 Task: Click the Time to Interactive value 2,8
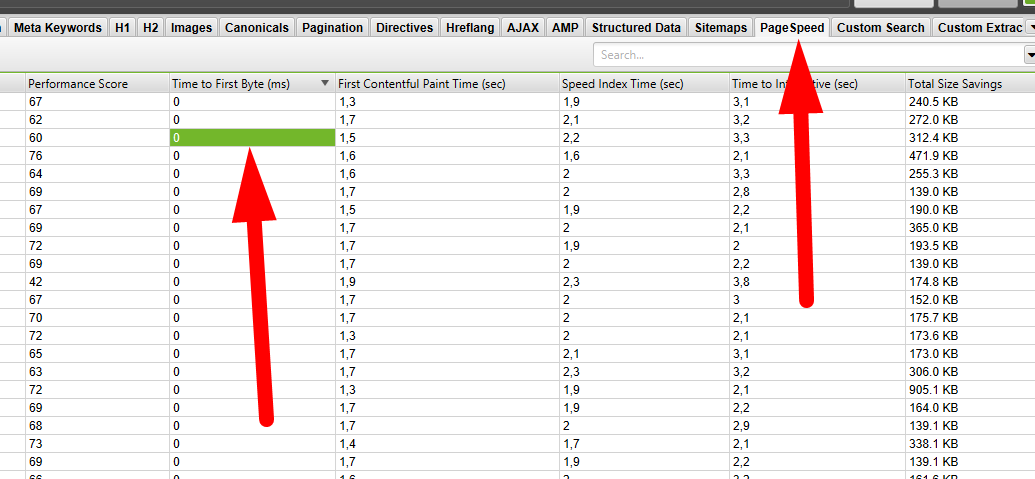[817, 192]
